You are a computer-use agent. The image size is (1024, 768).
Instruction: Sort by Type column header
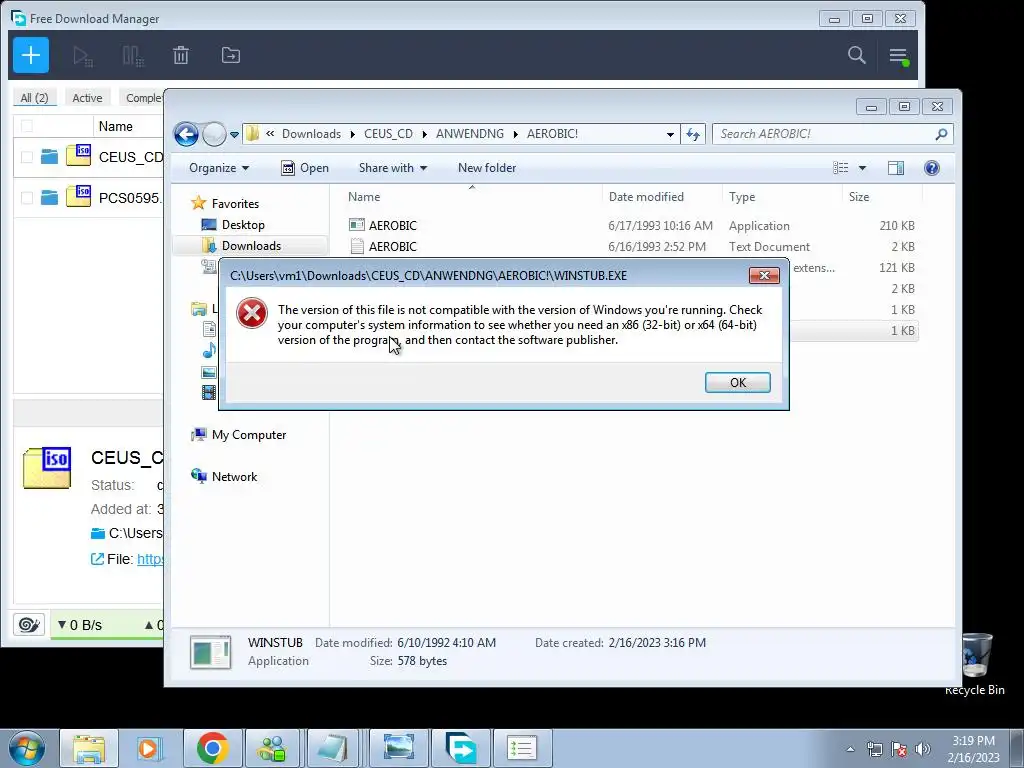[x=742, y=197]
